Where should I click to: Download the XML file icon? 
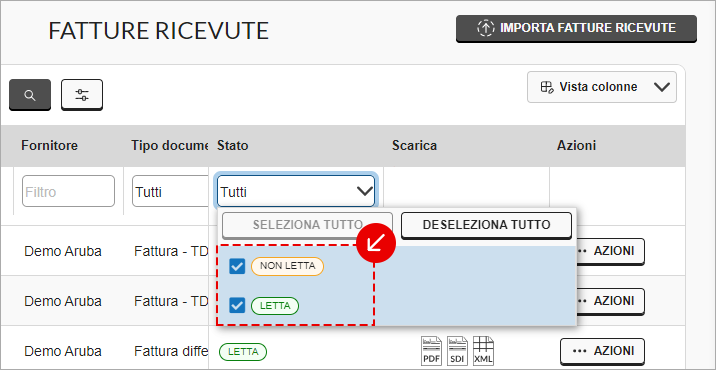[484, 351]
